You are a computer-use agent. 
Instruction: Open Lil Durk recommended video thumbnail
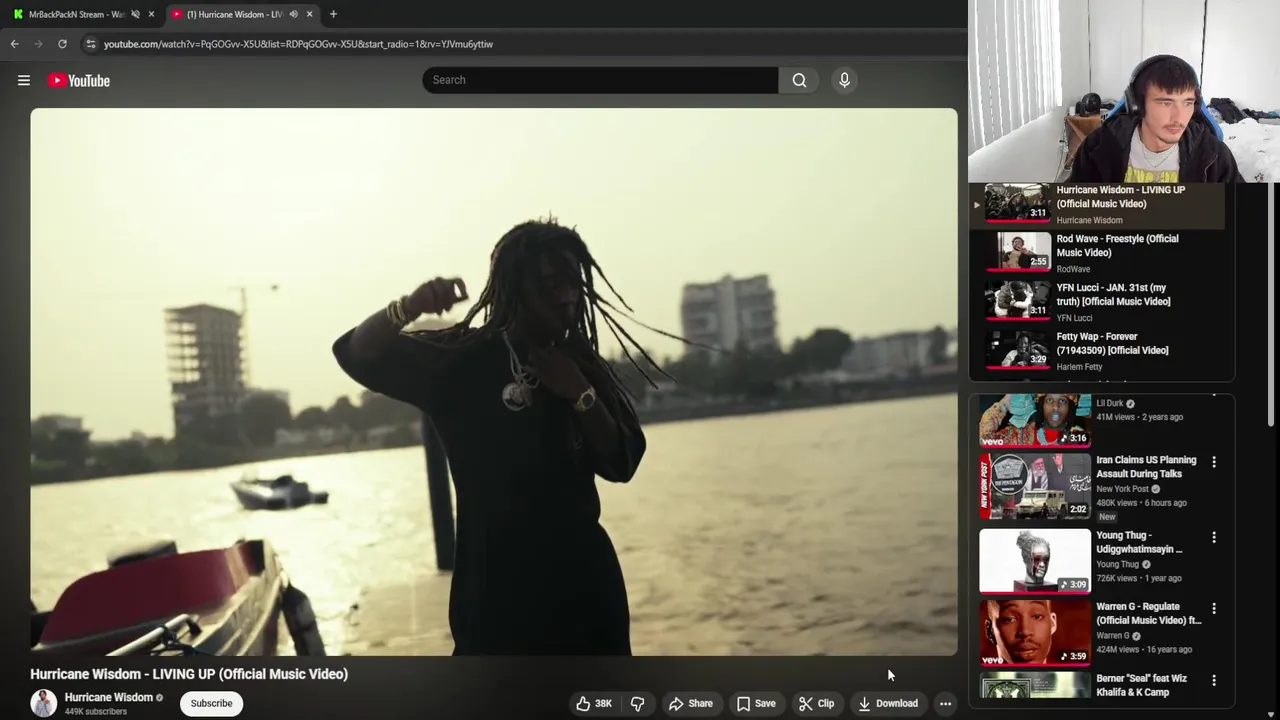click(1035, 420)
